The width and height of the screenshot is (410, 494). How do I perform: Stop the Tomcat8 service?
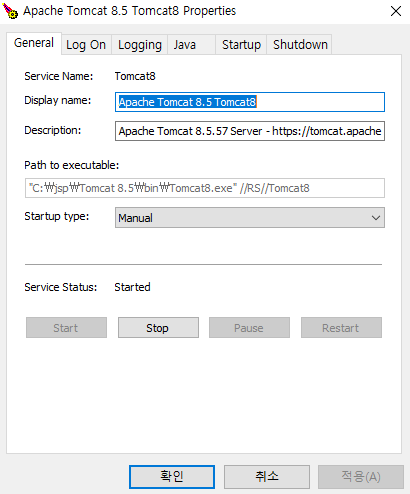[158, 328]
